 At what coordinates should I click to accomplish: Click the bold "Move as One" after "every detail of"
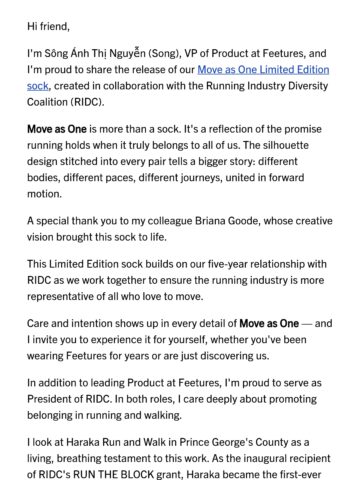(x=269, y=323)
